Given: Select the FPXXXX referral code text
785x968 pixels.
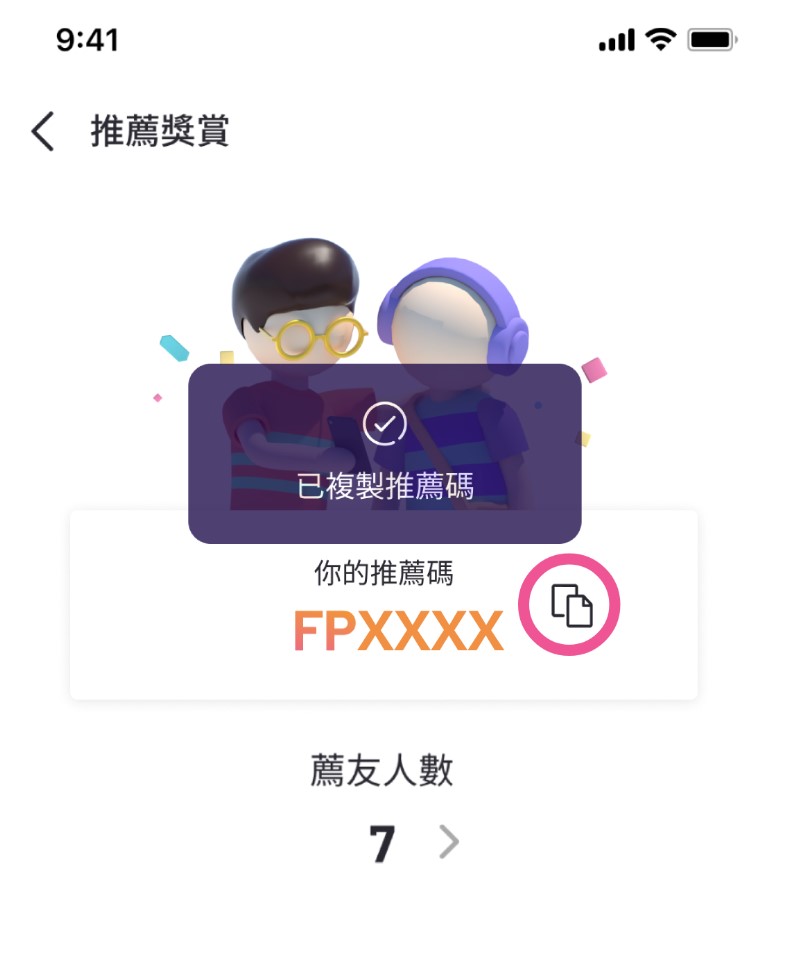Looking at the screenshot, I should [x=398, y=630].
